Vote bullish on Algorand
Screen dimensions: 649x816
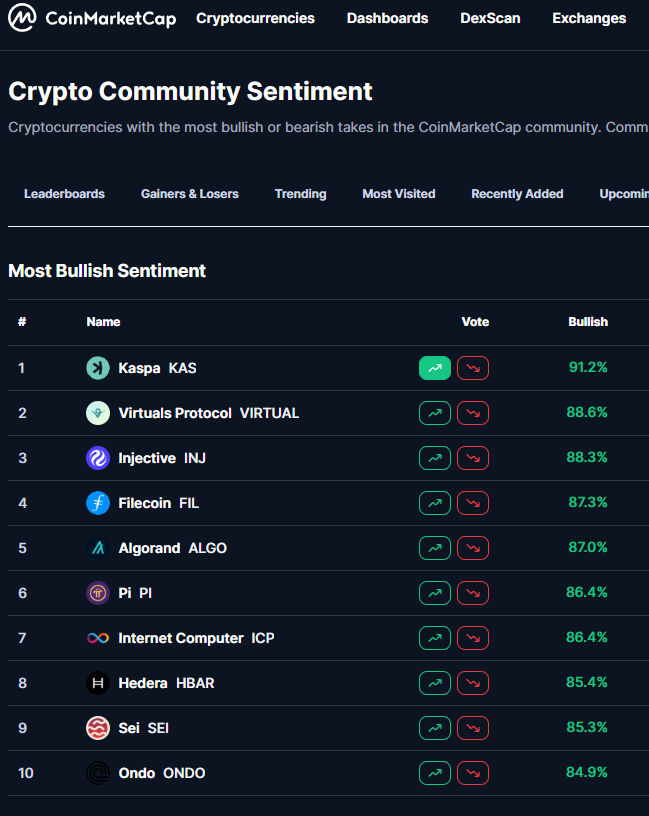(435, 548)
